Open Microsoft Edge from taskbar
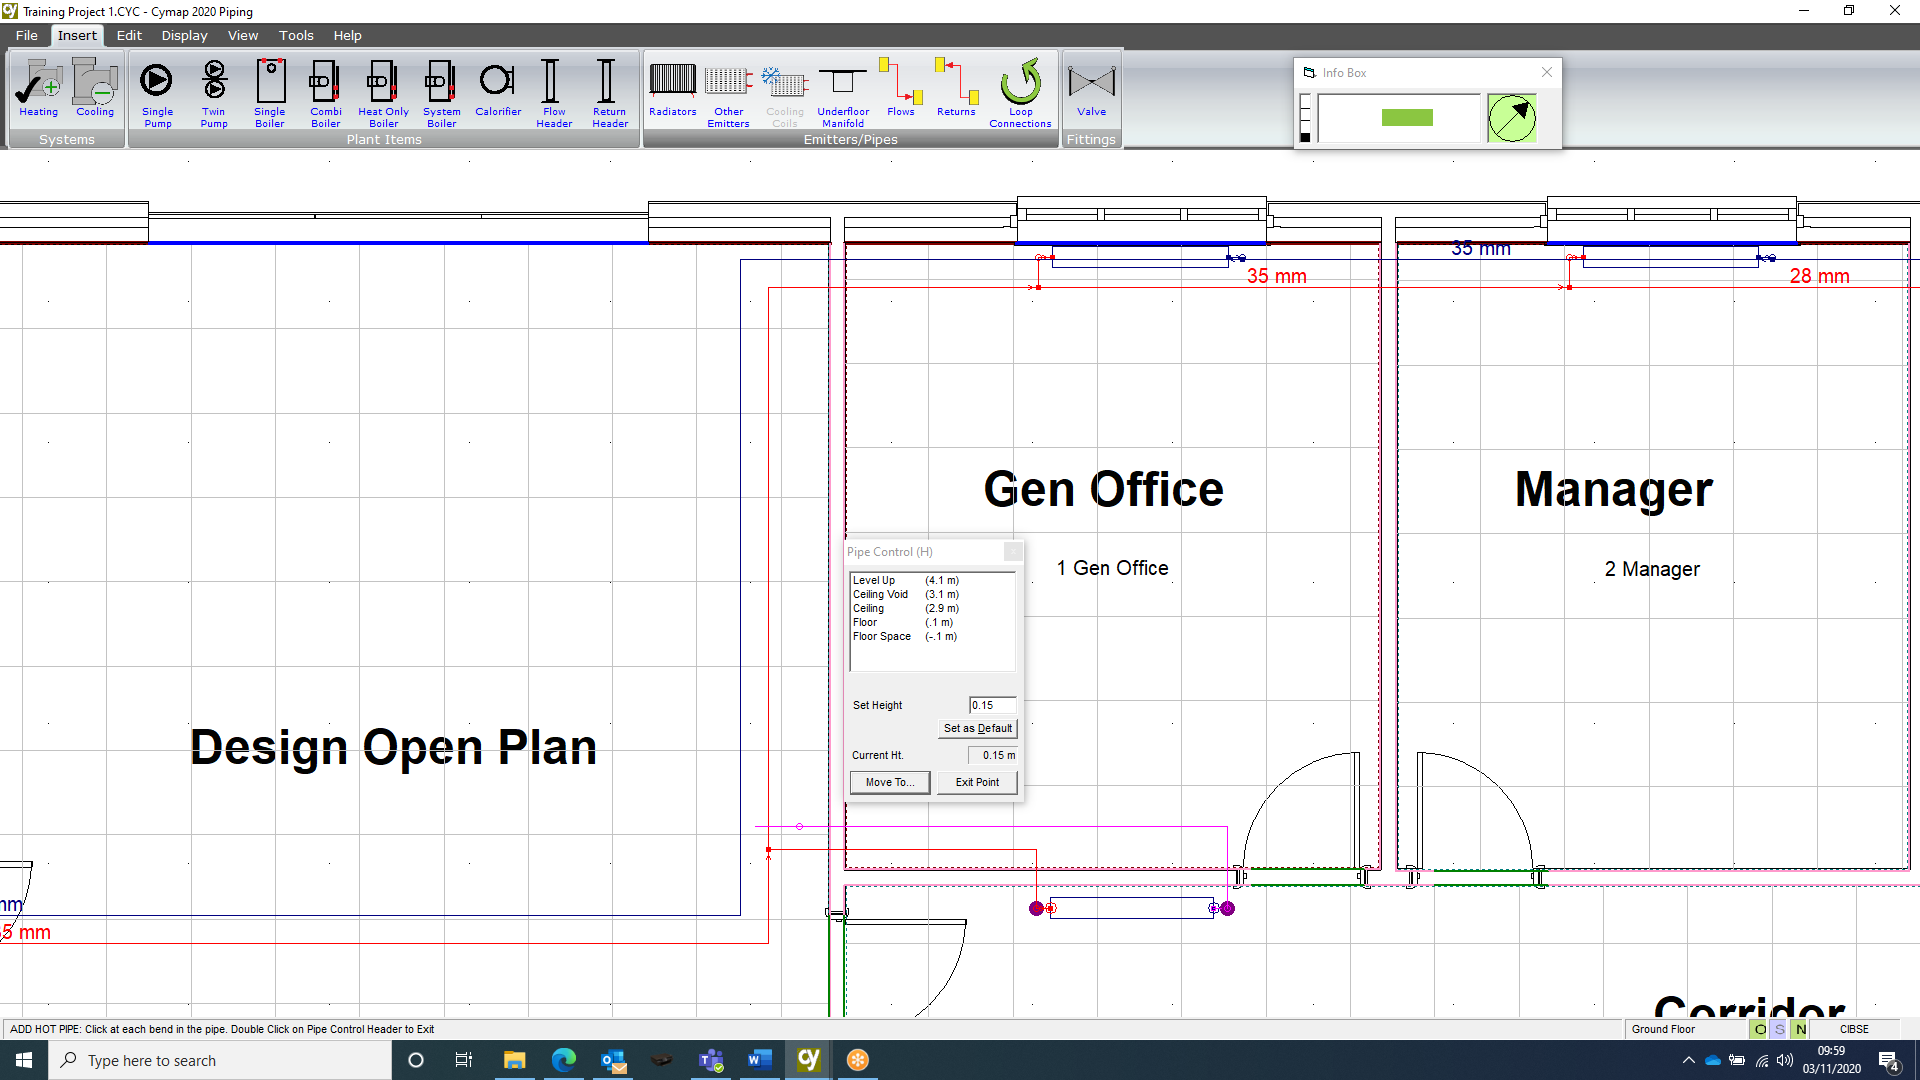 coord(563,1060)
